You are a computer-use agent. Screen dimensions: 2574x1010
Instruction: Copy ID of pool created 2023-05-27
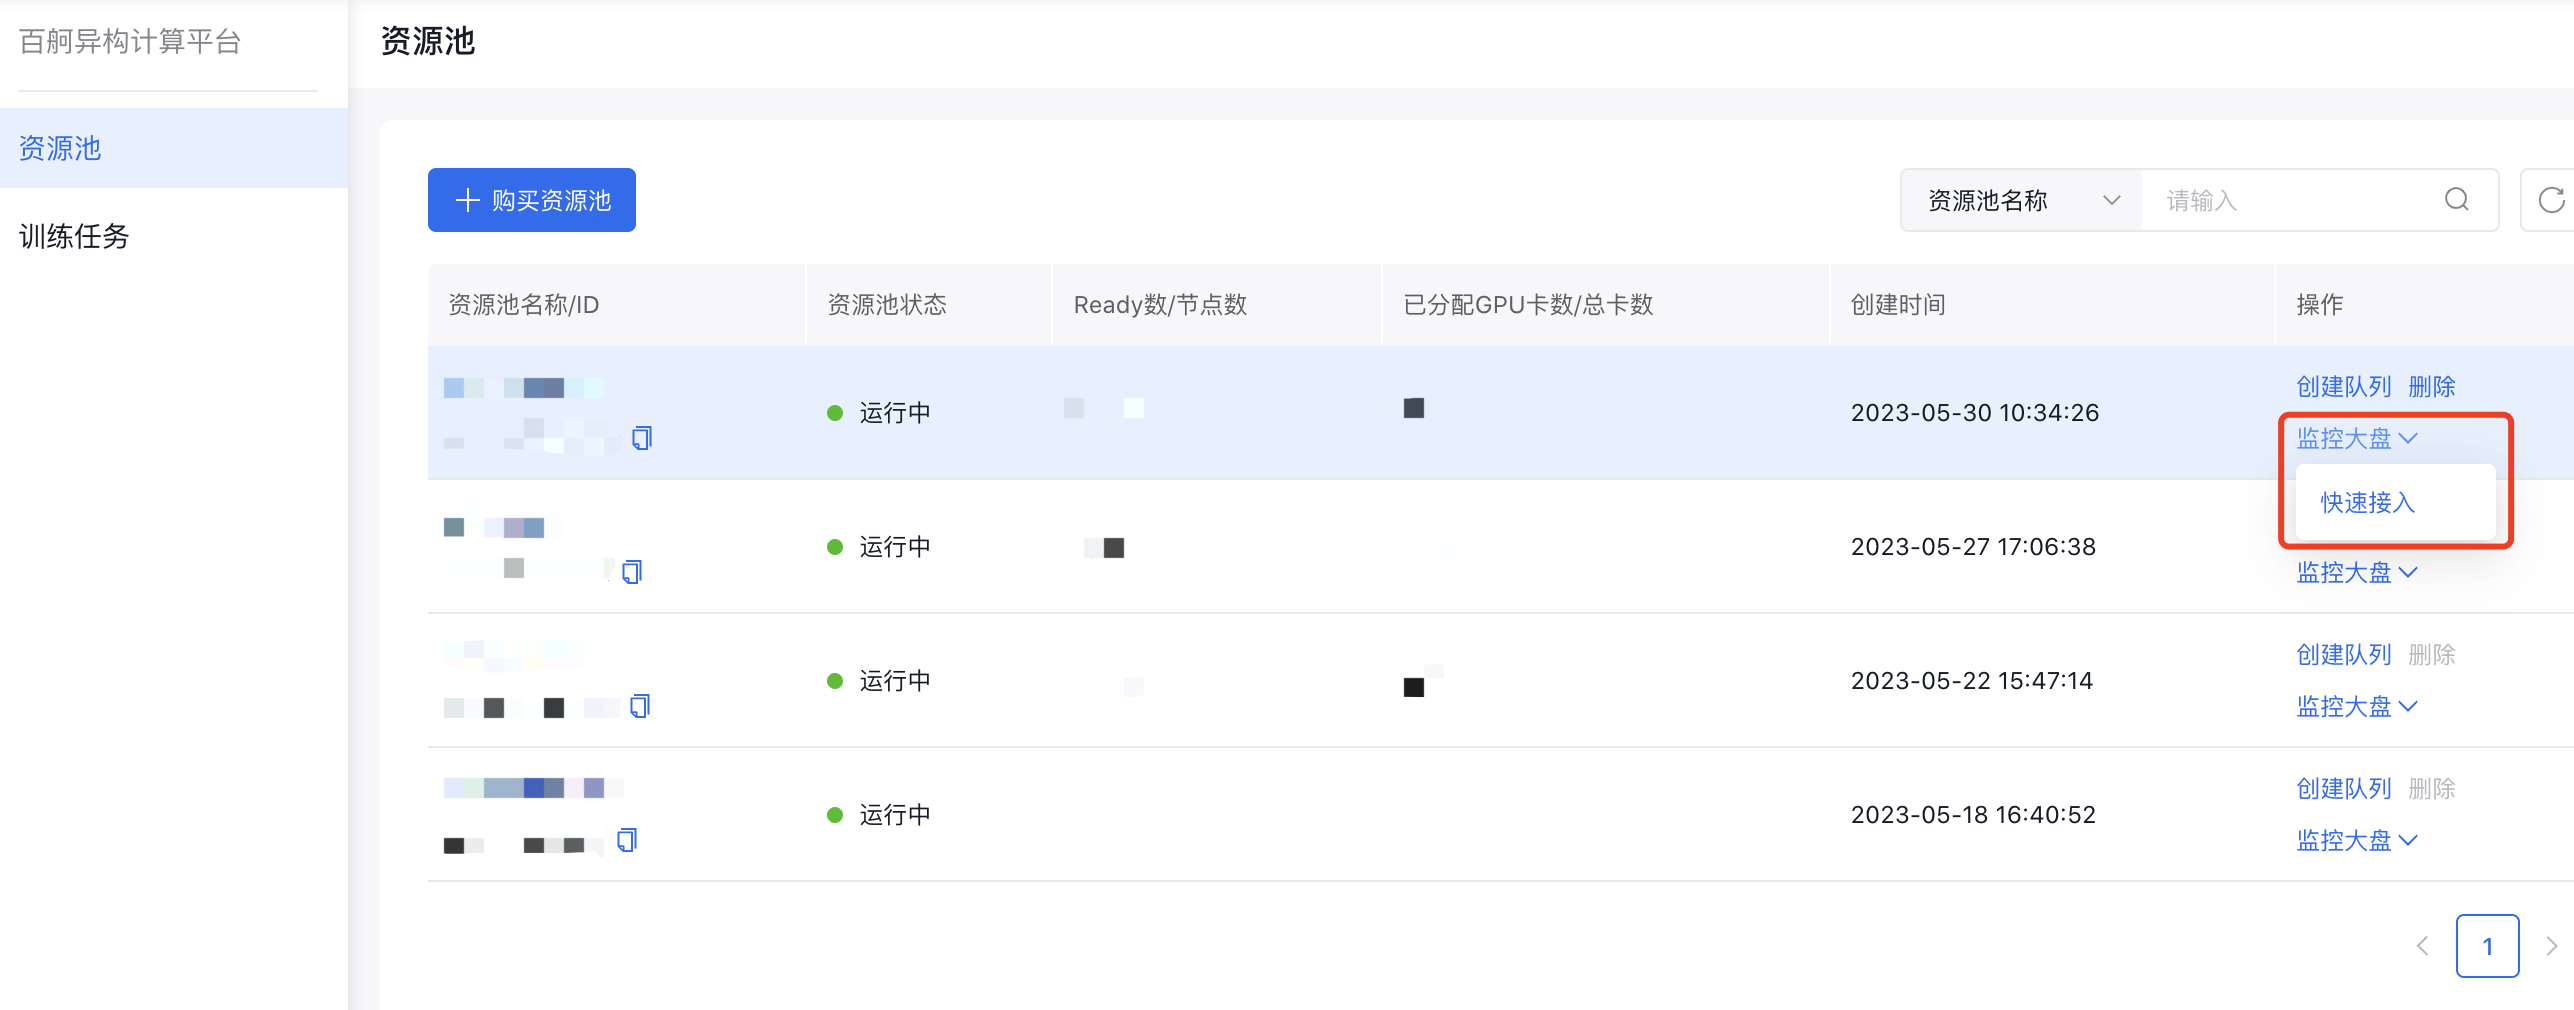point(632,571)
